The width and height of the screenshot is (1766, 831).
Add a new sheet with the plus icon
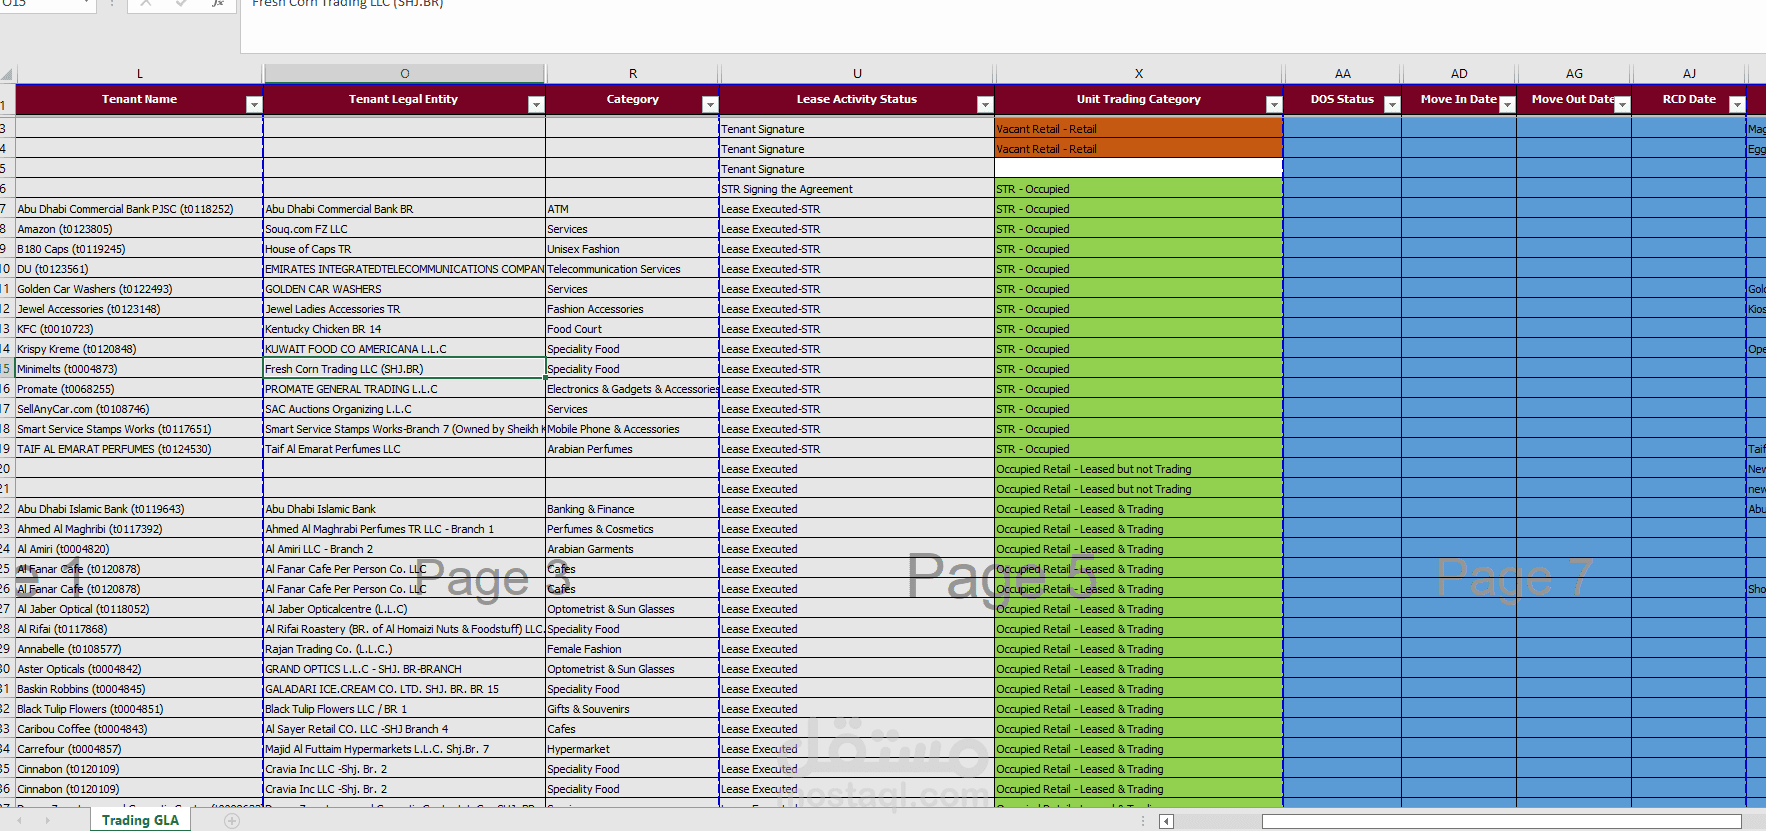point(232,821)
